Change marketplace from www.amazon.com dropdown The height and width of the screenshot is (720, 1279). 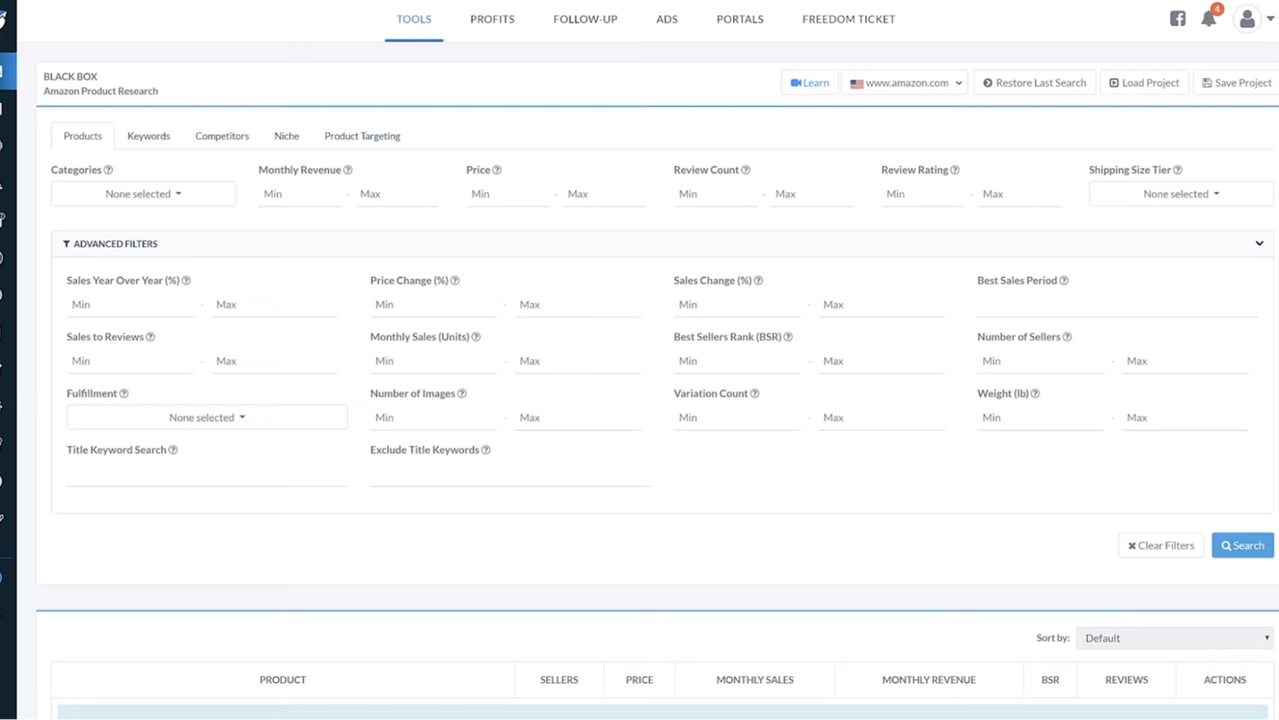[x=906, y=83]
